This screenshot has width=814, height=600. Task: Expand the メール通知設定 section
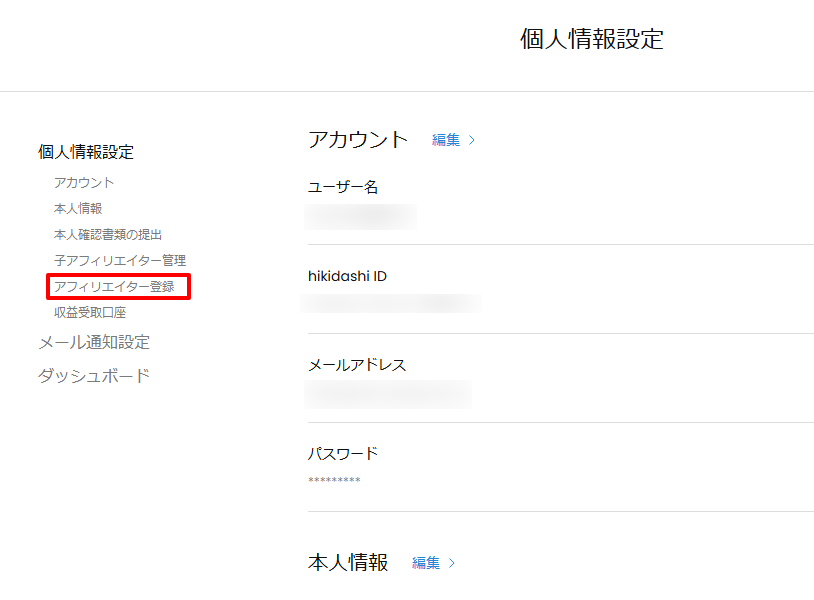pyautogui.click(x=94, y=342)
